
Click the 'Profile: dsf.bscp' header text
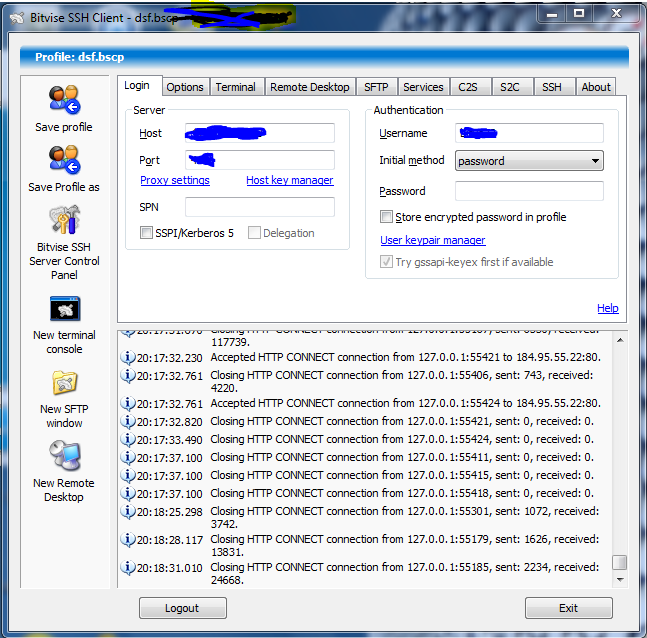click(x=80, y=57)
